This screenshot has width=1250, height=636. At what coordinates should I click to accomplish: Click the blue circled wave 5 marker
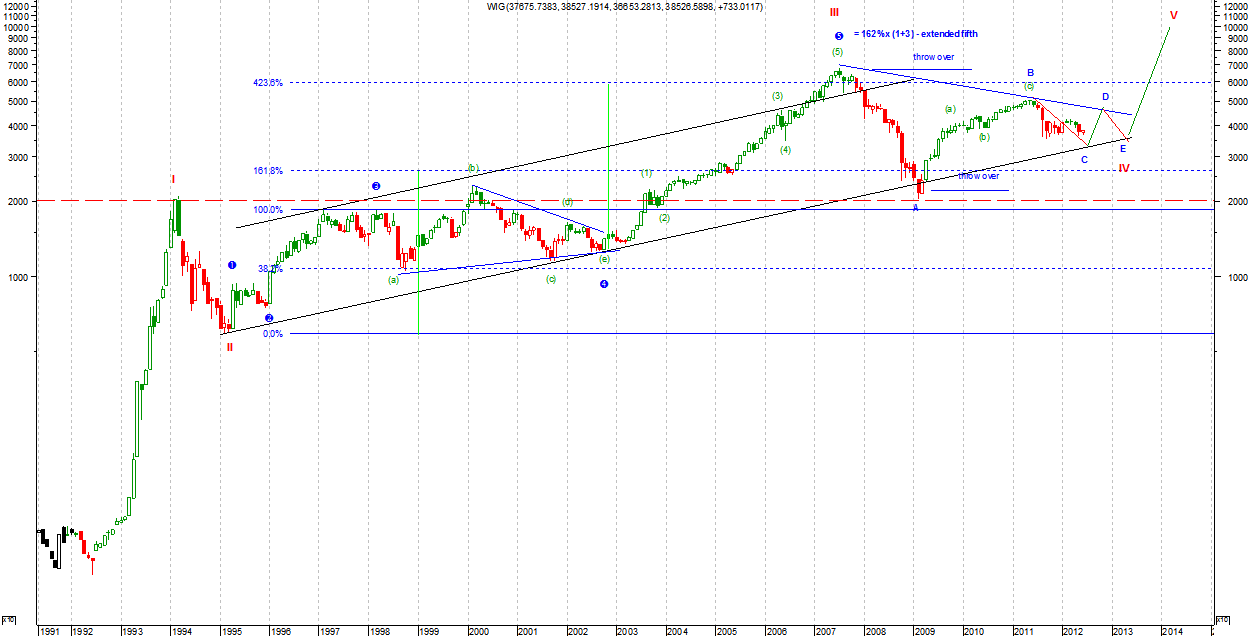839,36
